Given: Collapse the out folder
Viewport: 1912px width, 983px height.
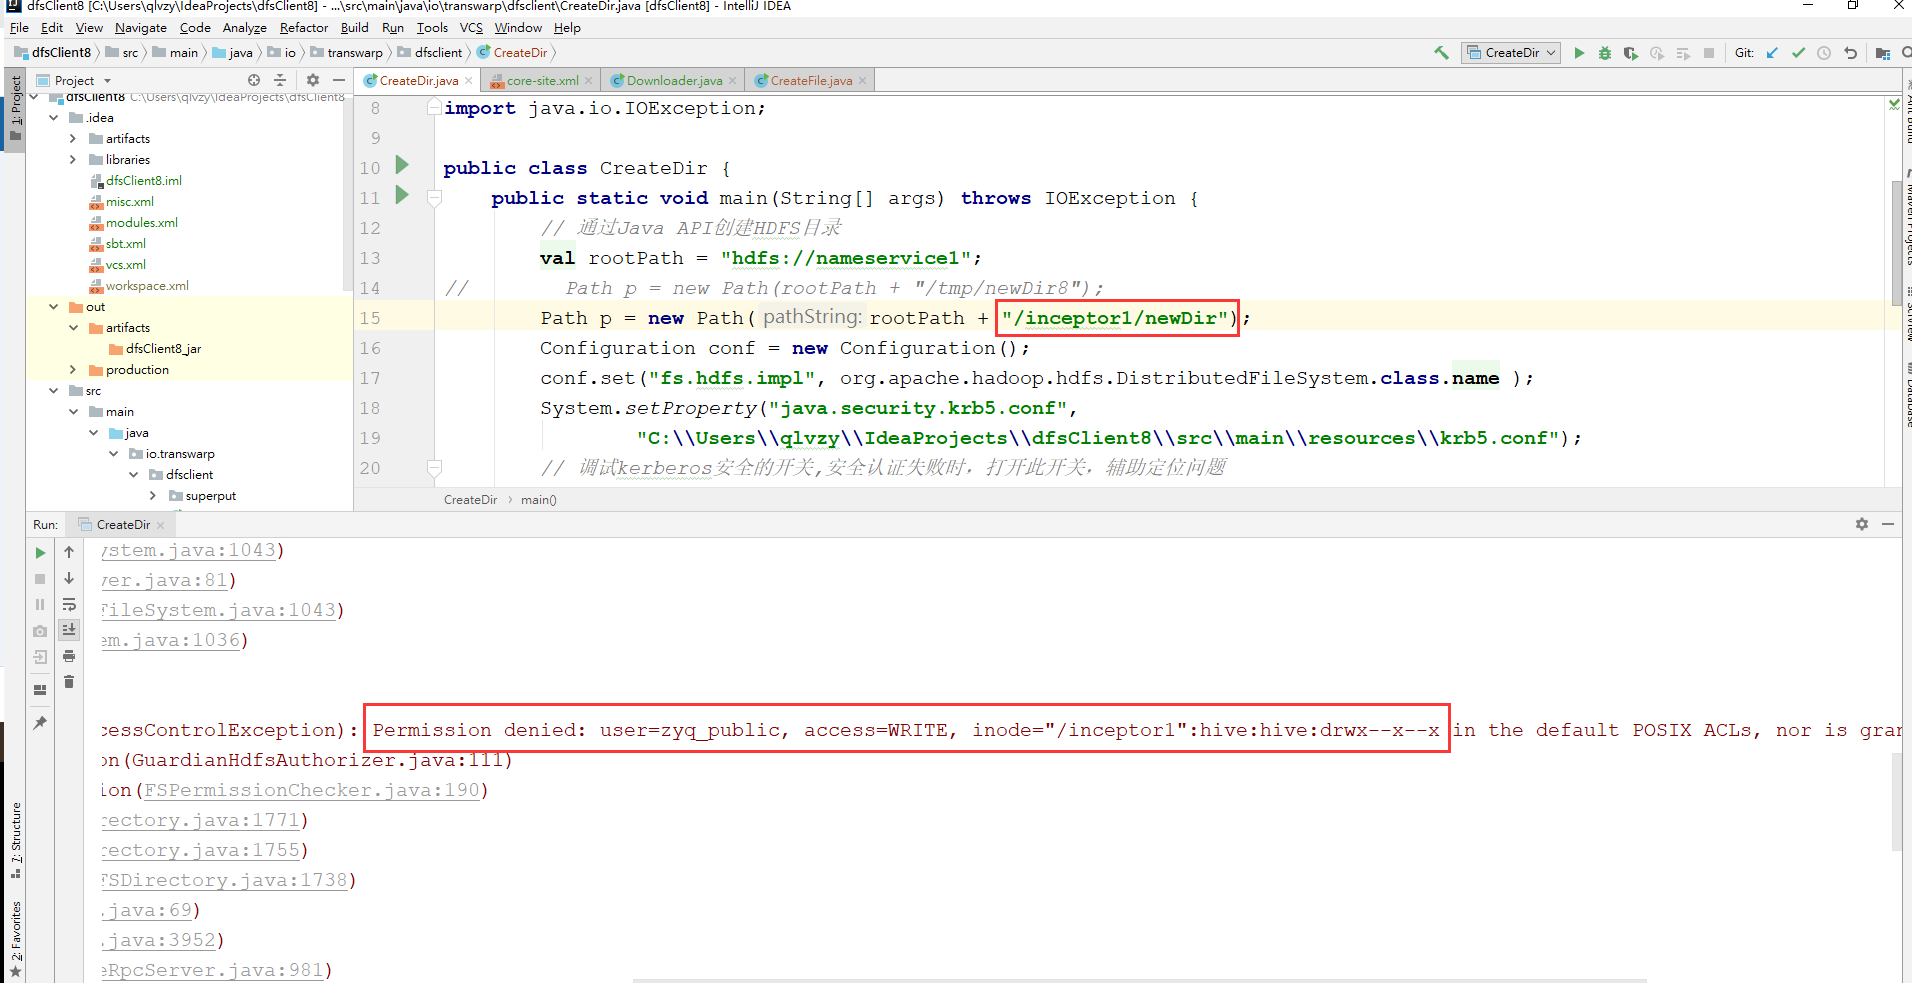Looking at the screenshot, I should click(53, 307).
